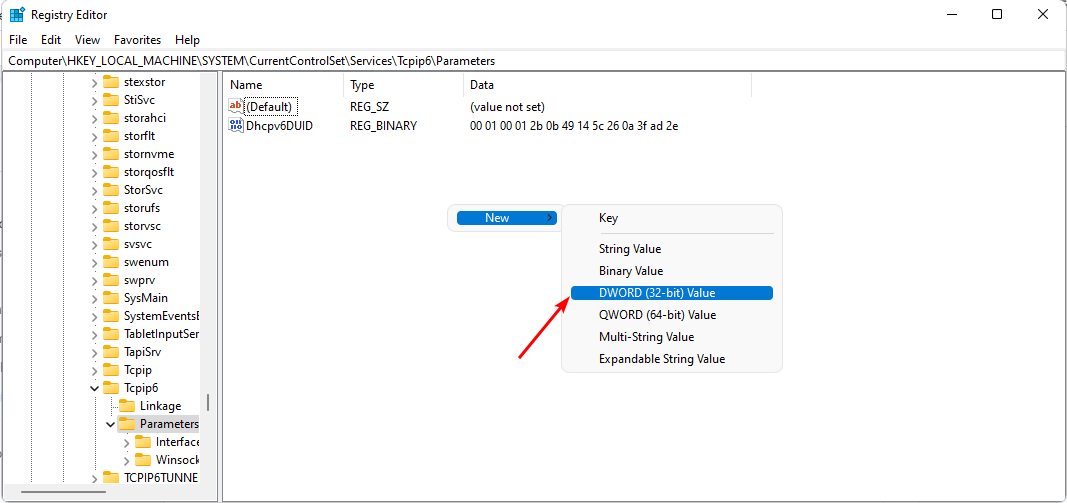Click the storahci folder icon
This screenshot has height=503, width=1067.
click(111, 118)
